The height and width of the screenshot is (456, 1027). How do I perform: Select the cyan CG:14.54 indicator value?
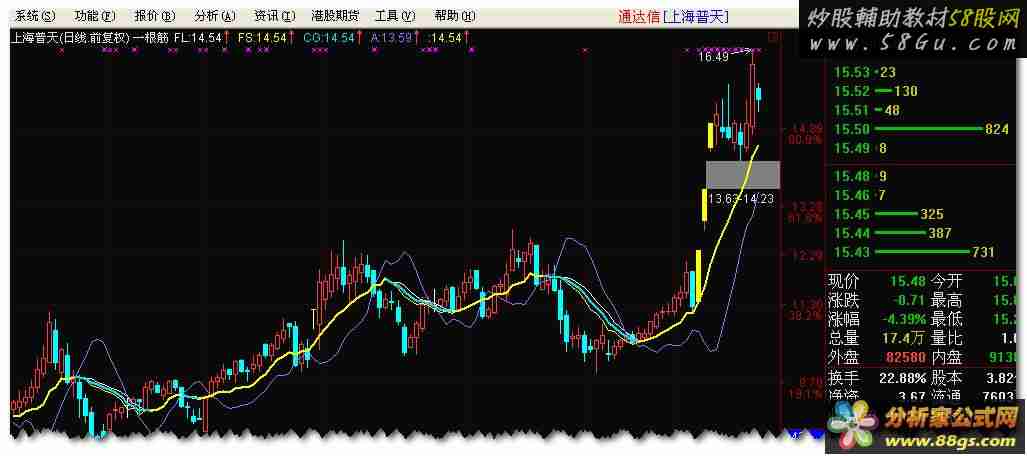pyautogui.click(x=329, y=38)
